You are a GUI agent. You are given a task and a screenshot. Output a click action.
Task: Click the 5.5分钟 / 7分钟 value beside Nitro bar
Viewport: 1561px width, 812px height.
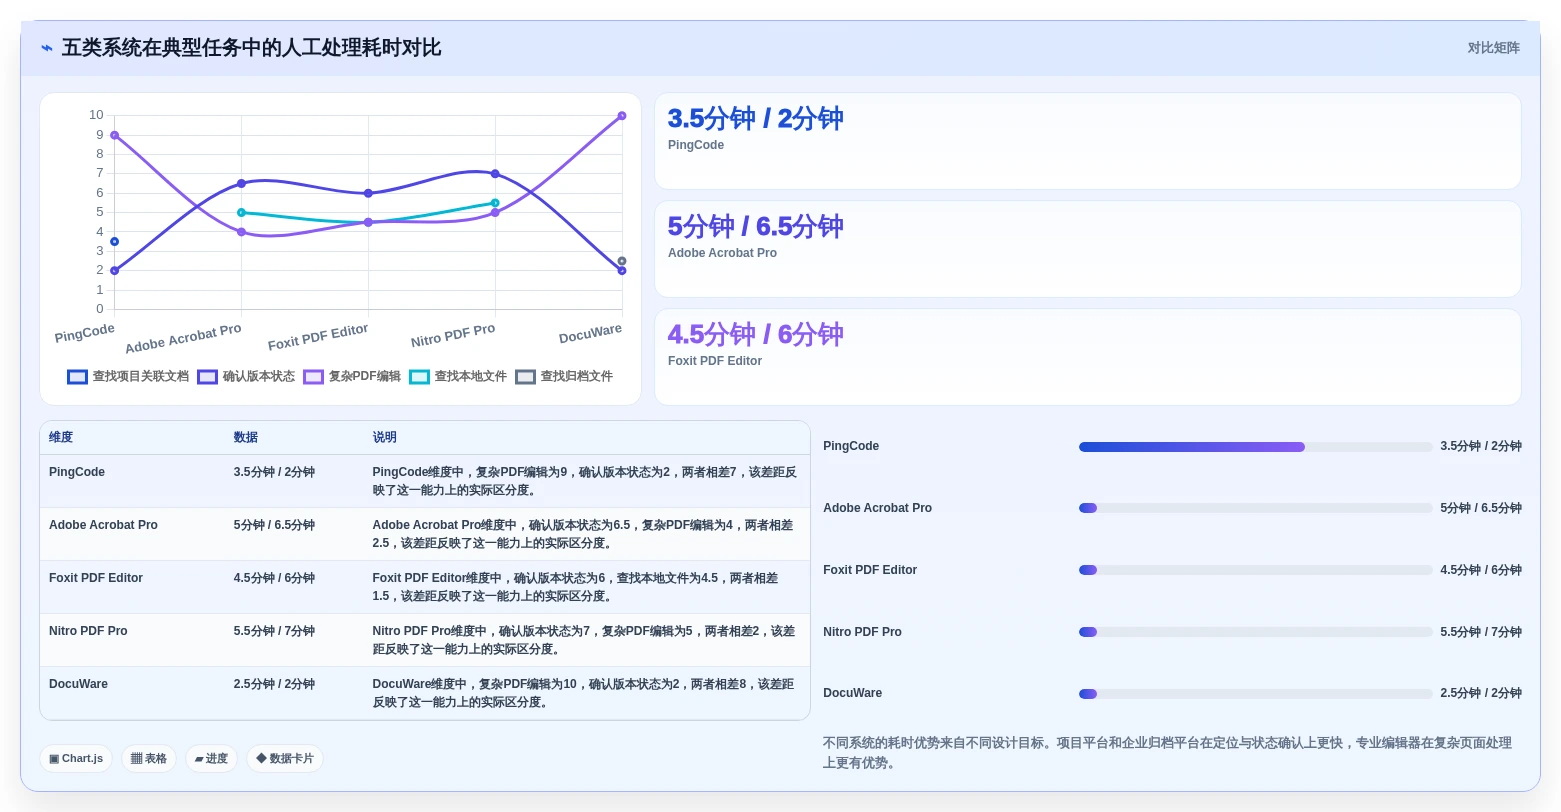point(1481,632)
